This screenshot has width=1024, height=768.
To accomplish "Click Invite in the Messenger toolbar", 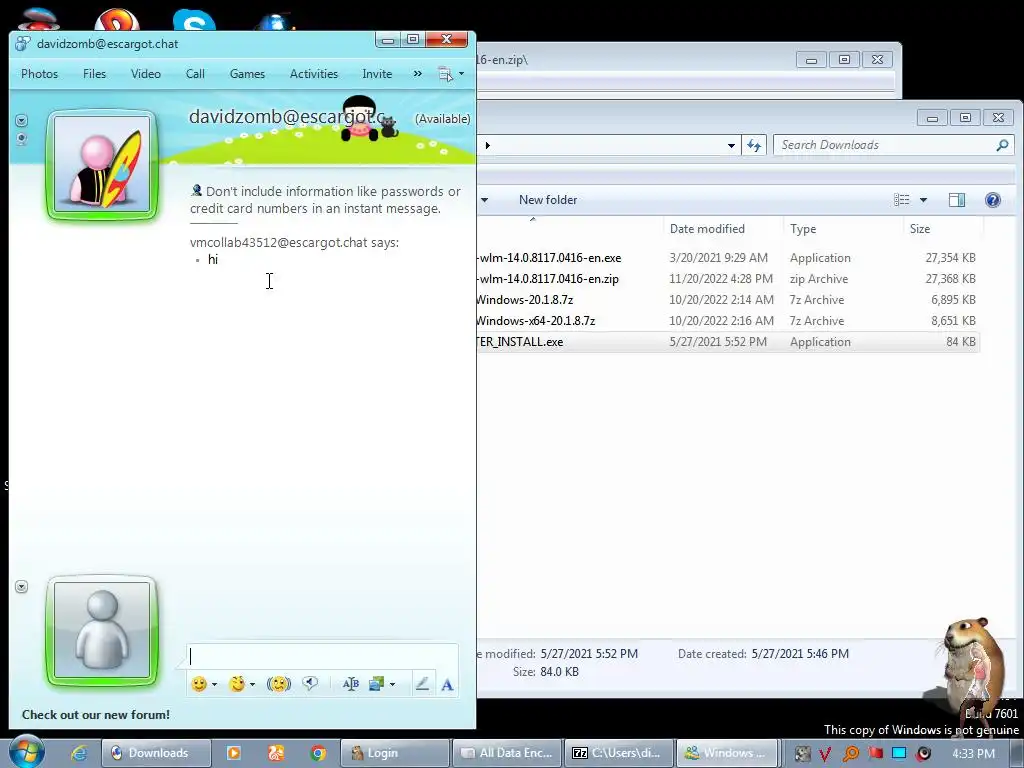I will click(377, 74).
